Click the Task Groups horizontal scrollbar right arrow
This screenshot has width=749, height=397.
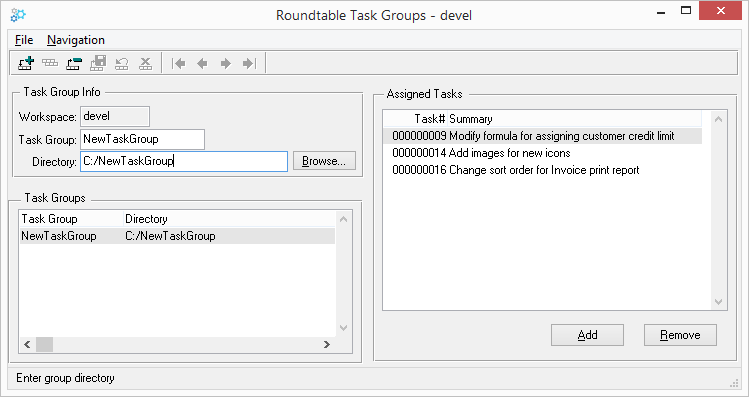327,344
